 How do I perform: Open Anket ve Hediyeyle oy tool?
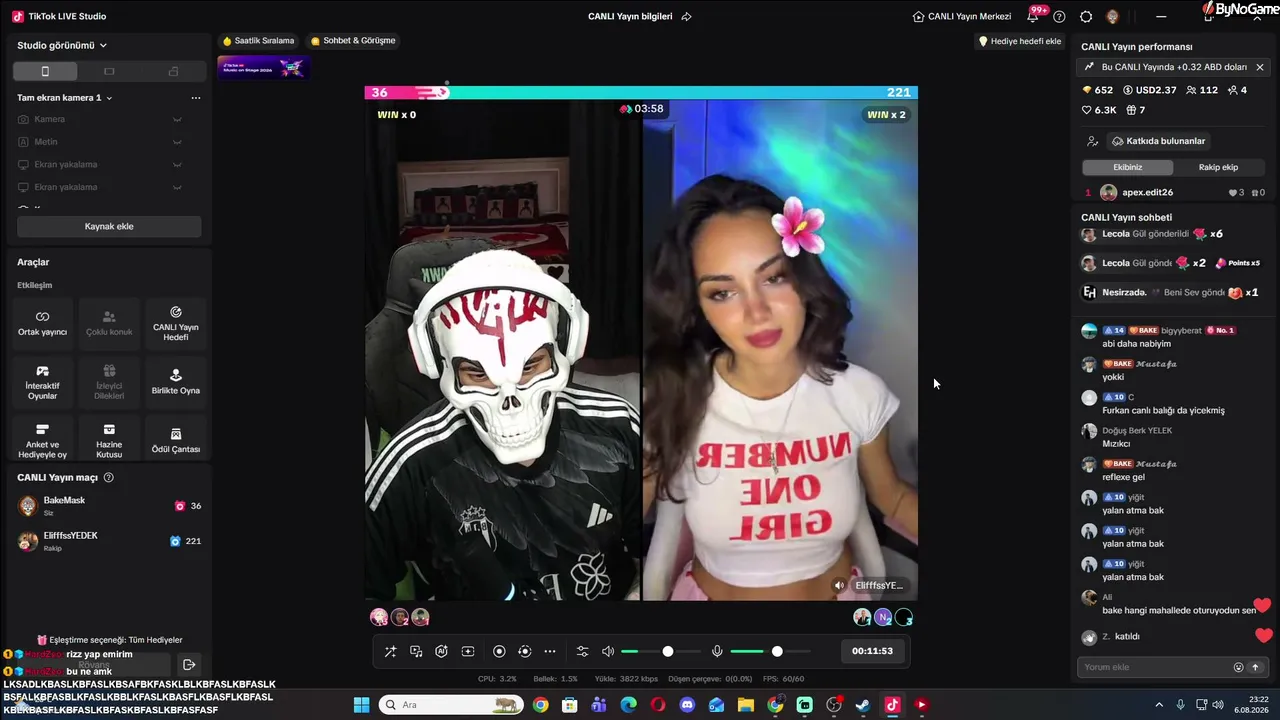point(42,441)
